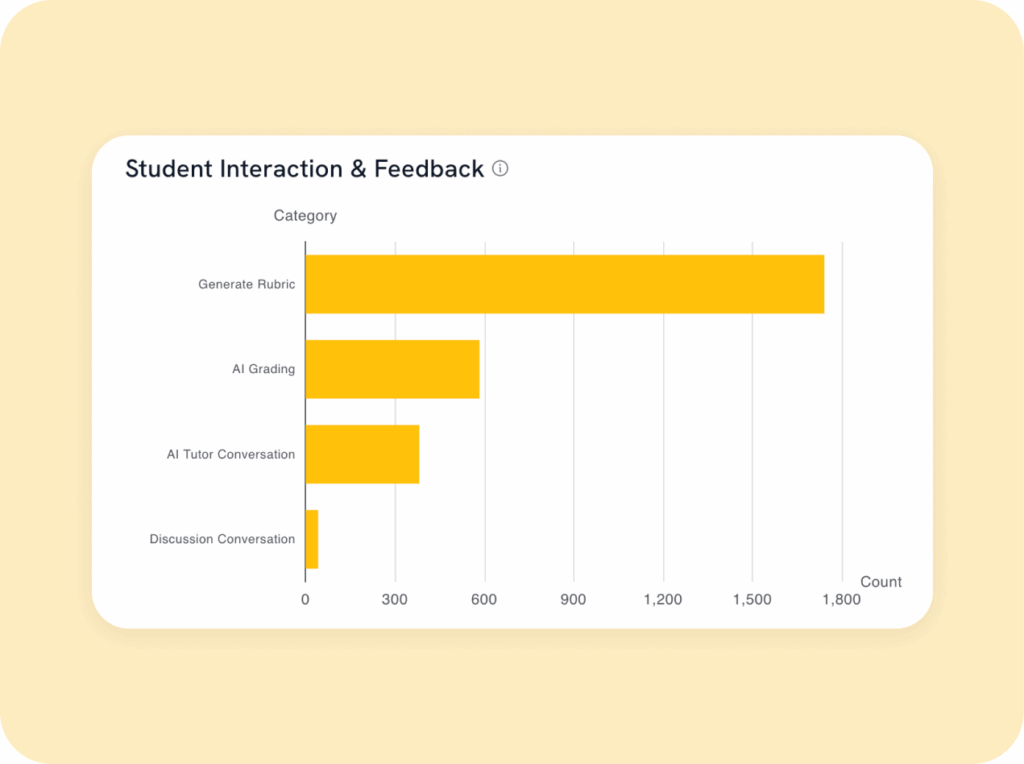The image size is (1024, 764).
Task: Click the Generate Rubric bar
Action: (564, 284)
